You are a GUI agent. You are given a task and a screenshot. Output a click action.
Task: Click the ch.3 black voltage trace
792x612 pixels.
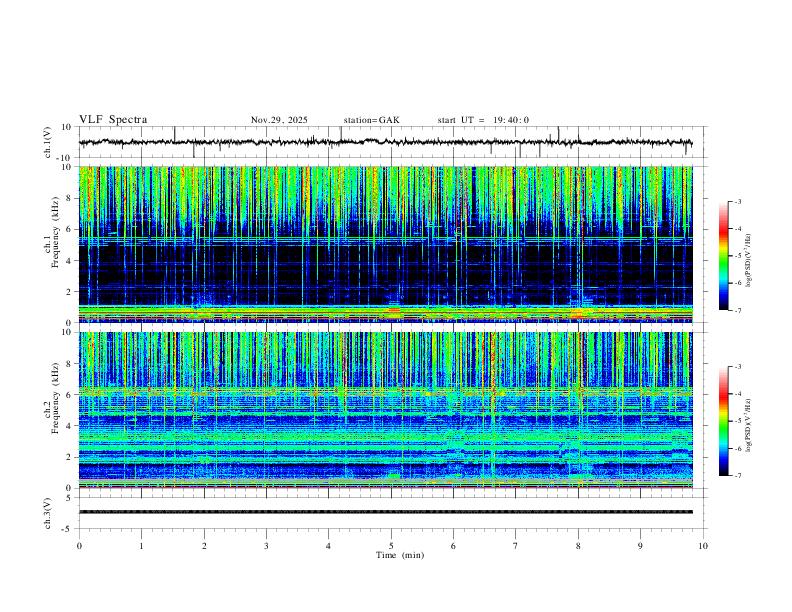click(385, 512)
